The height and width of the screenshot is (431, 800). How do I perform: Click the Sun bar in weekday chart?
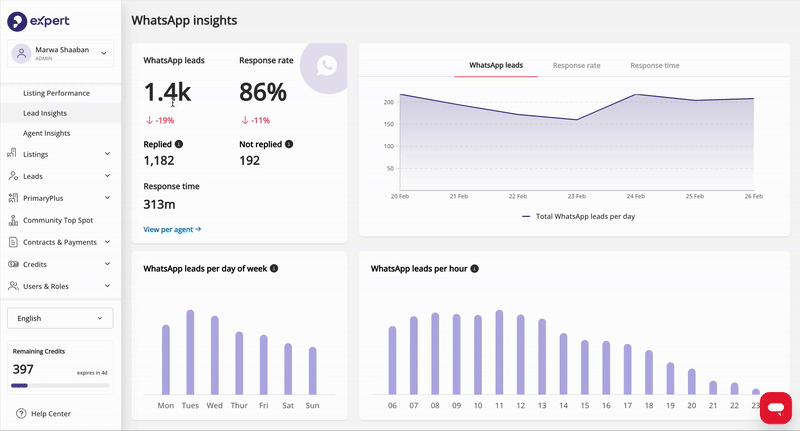tap(312, 371)
